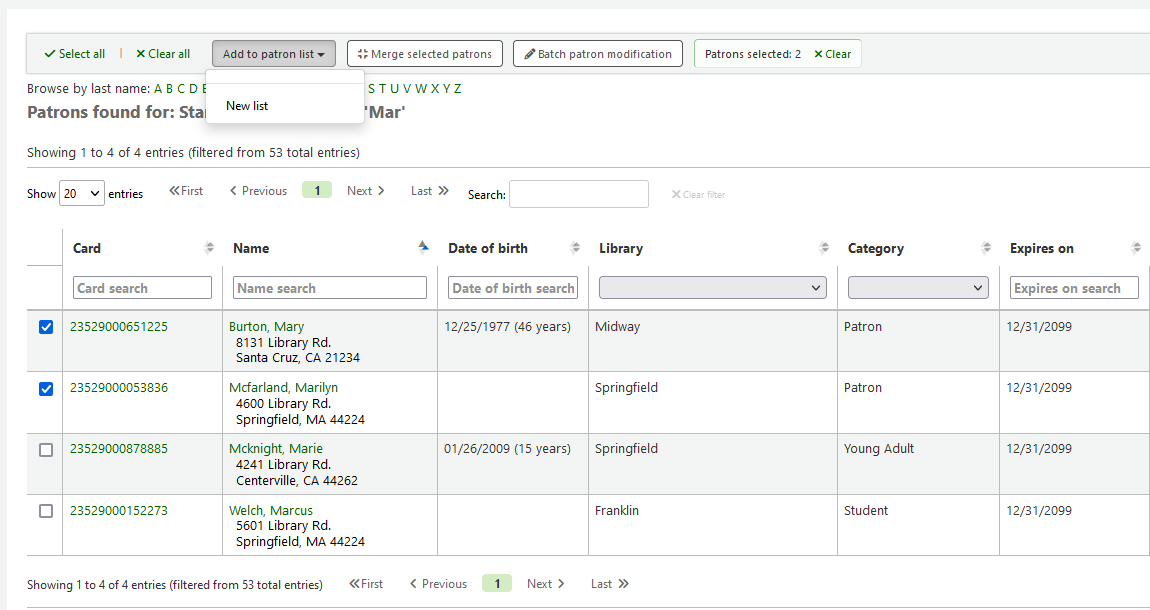Click the pencil icon on Batch patron modification

click(529, 53)
